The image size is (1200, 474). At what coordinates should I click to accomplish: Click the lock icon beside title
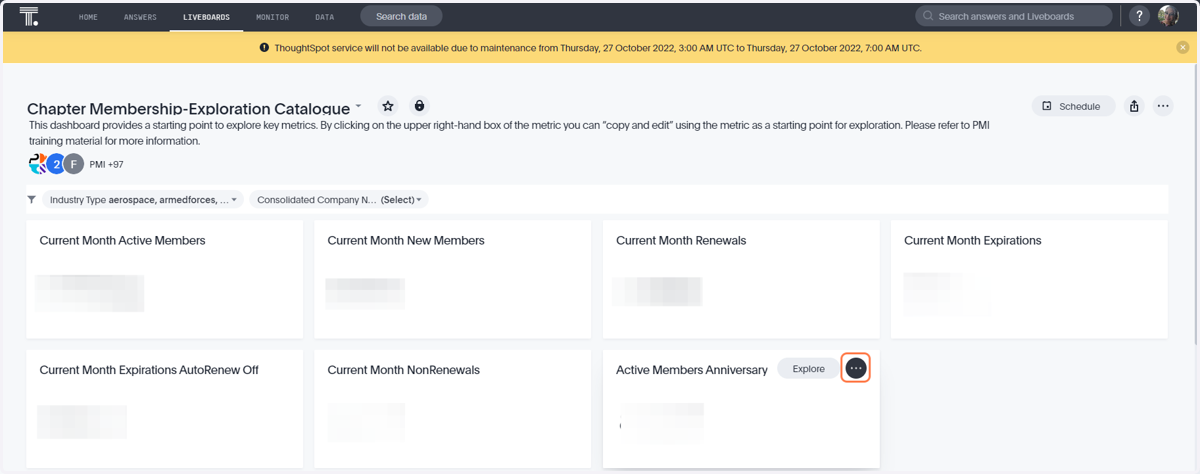point(419,106)
